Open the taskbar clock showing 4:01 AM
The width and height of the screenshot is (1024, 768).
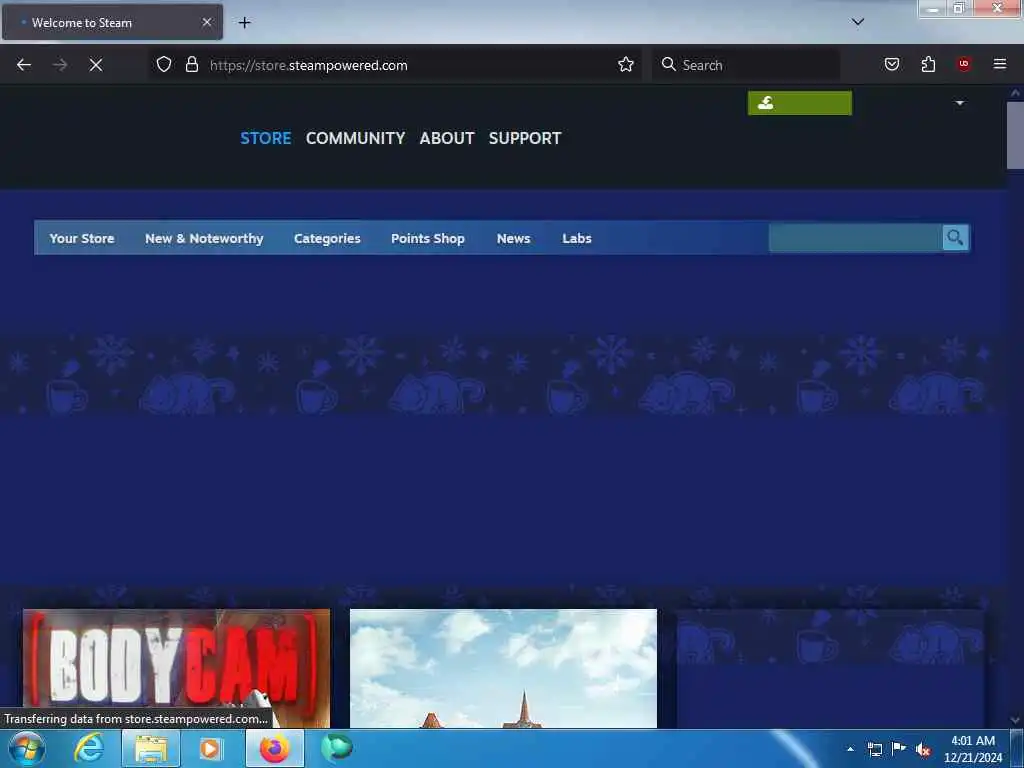(x=972, y=749)
